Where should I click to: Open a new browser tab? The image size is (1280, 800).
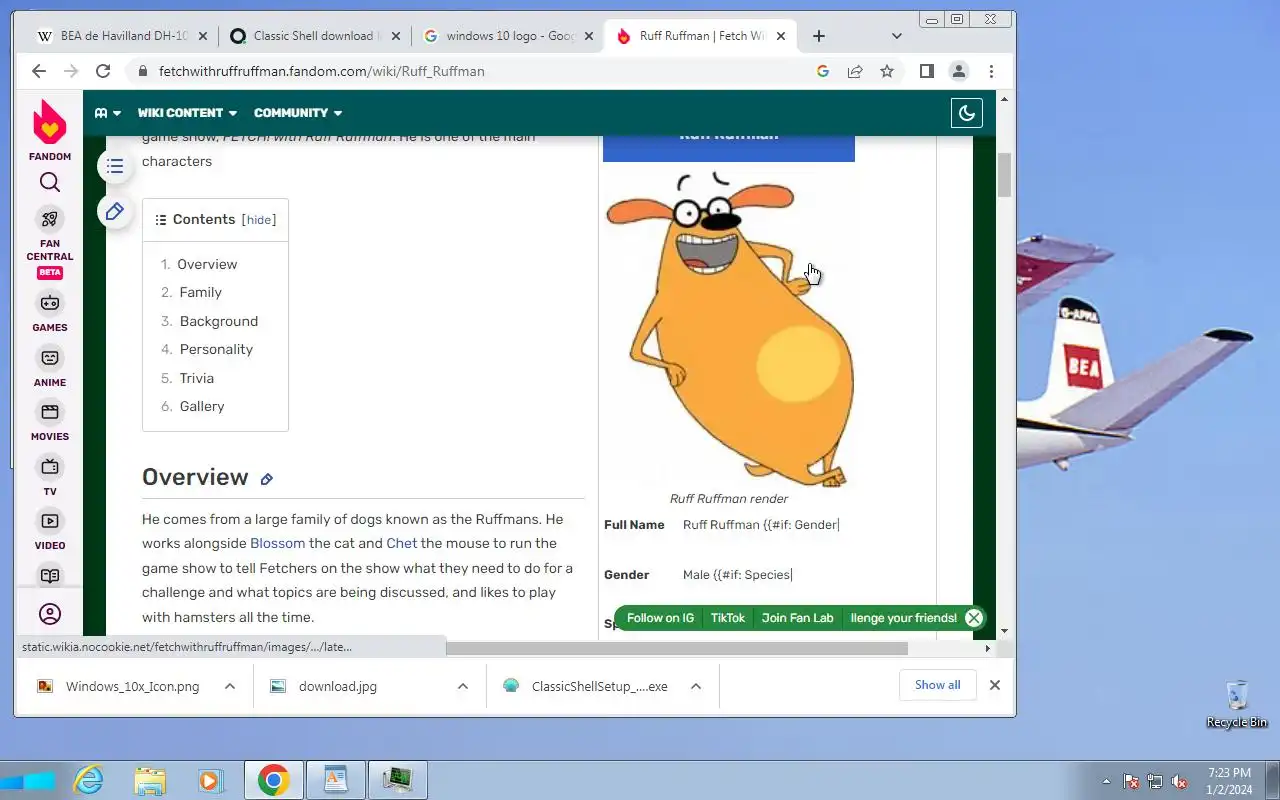(819, 36)
